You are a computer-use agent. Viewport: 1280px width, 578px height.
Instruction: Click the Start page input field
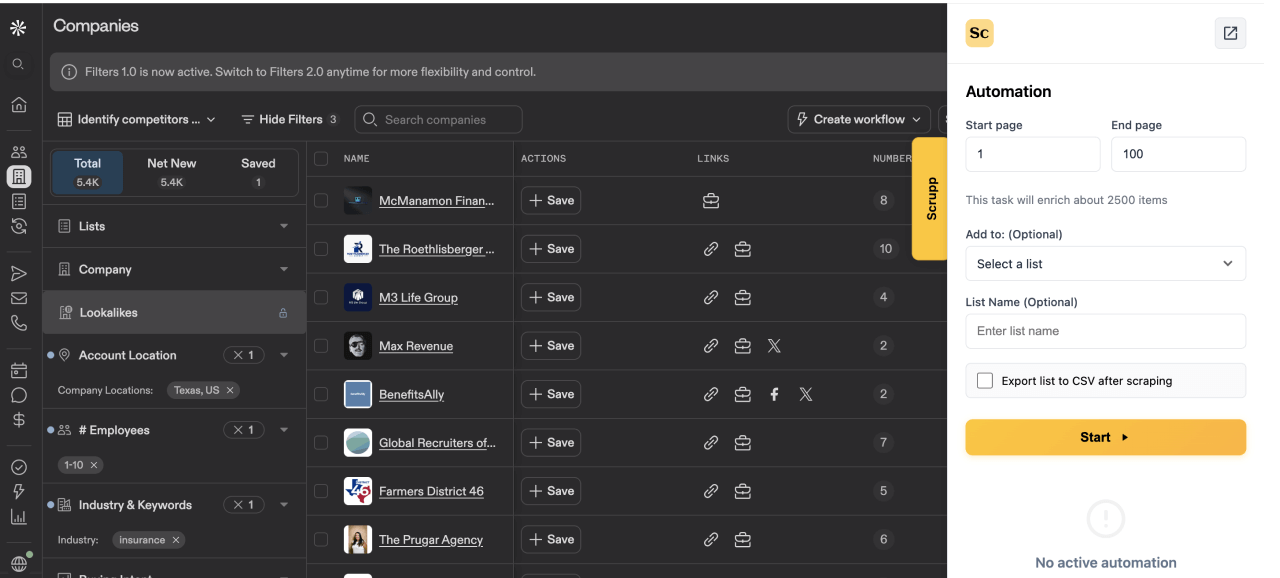tap(1033, 154)
